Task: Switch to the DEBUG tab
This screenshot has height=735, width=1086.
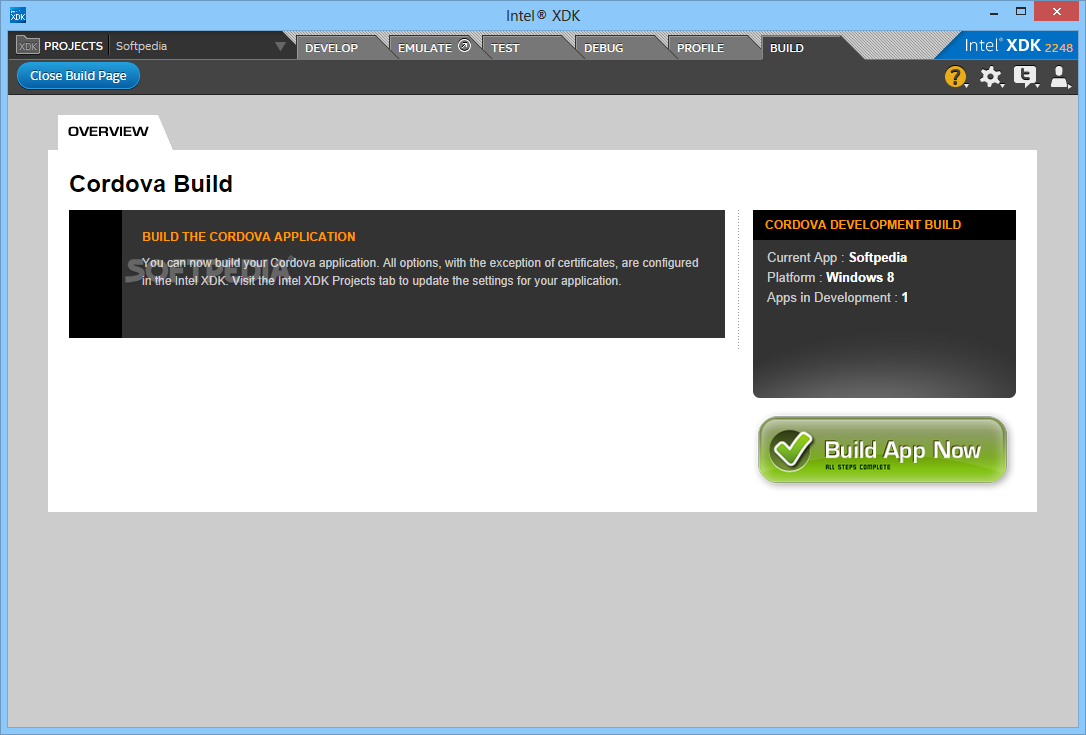Action: tap(603, 48)
